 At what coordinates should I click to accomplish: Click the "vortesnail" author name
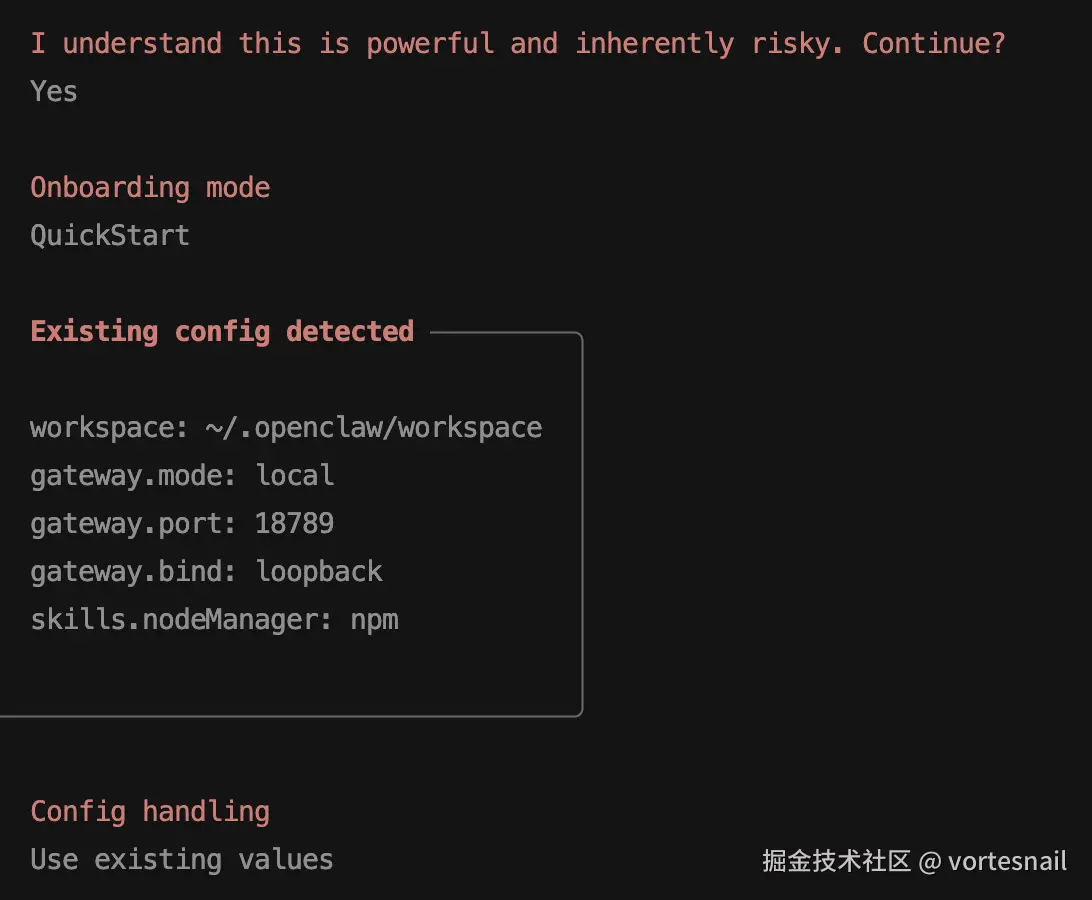[x=1007, y=861]
